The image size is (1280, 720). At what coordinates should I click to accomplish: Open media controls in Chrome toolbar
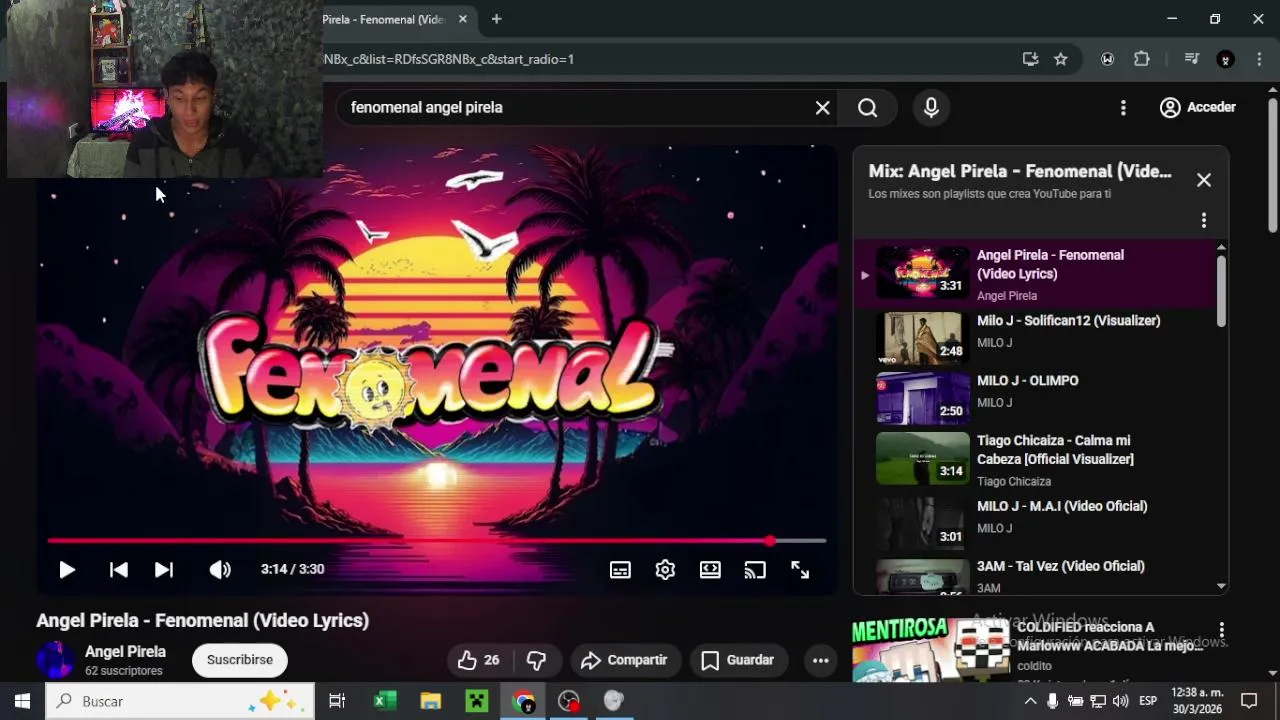(1191, 59)
